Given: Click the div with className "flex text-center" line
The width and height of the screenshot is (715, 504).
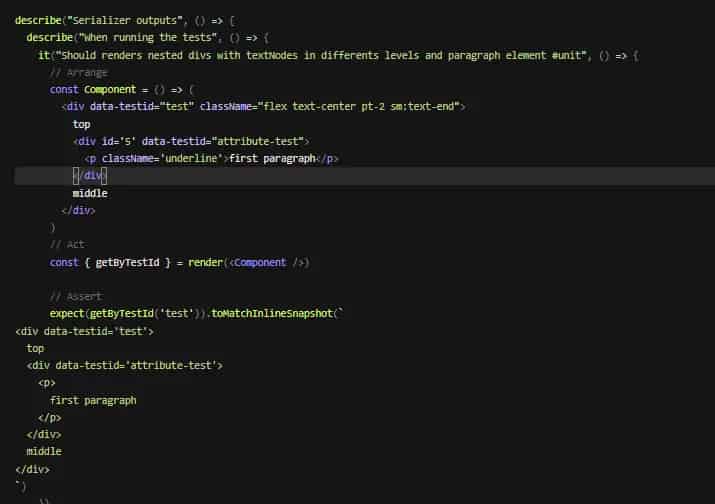Looking at the screenshot, I should [x=263, y=107].
